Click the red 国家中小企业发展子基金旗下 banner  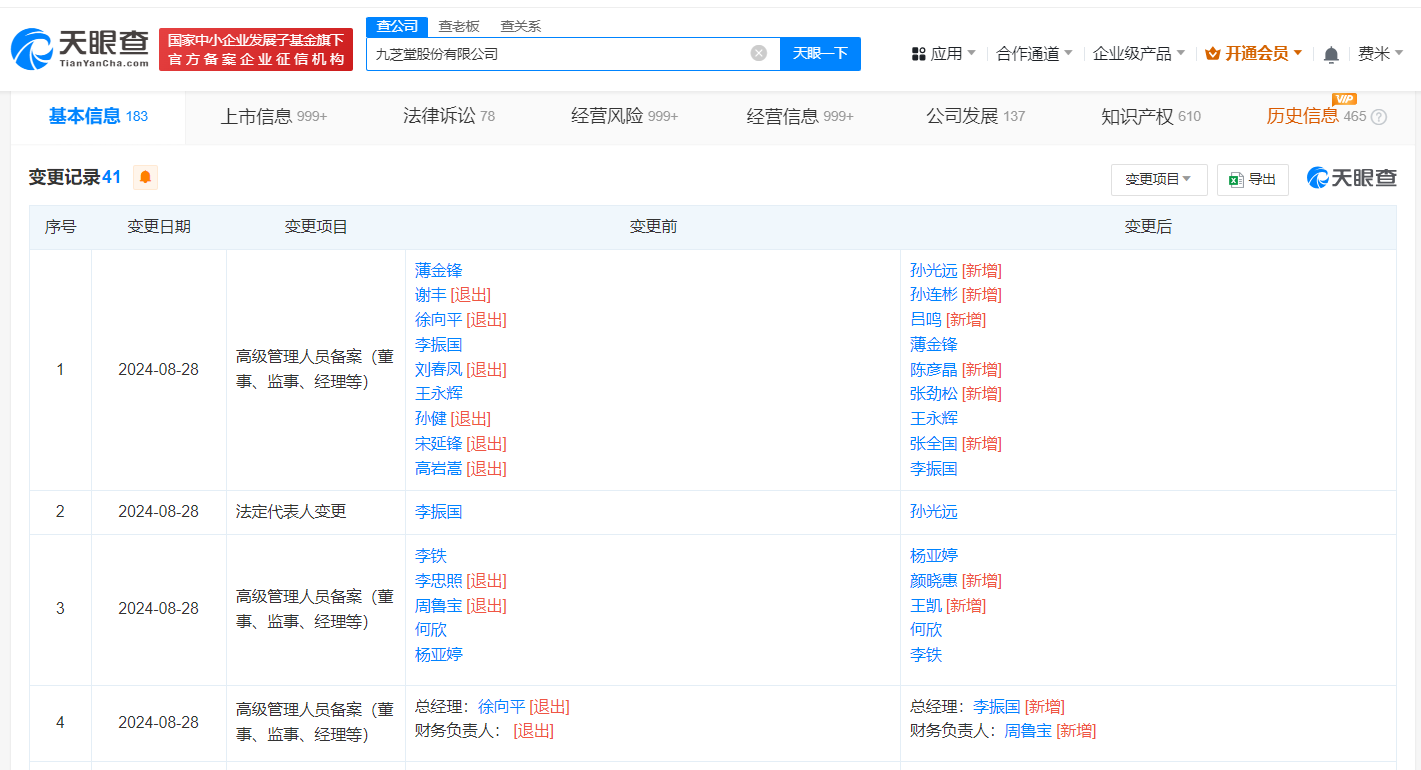tap(256, 49)
